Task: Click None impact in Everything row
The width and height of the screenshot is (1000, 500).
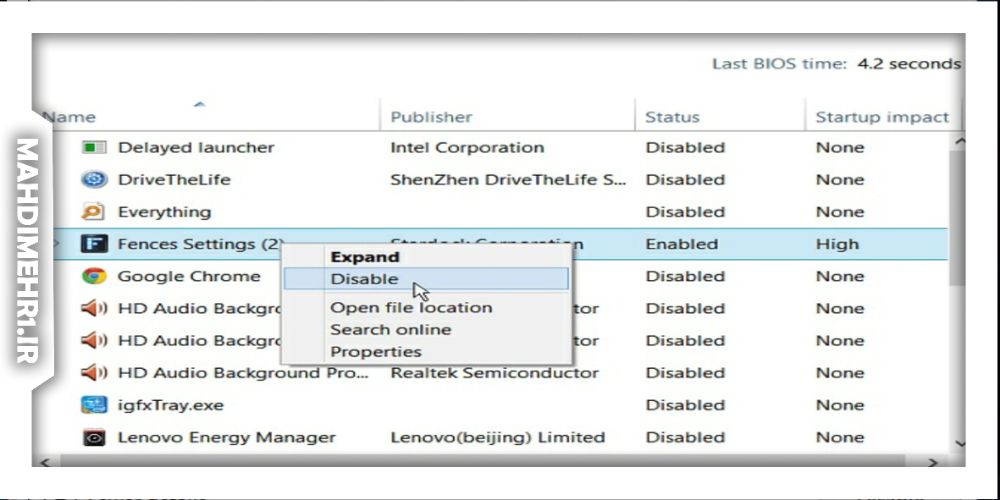Action: coord(840,212)
